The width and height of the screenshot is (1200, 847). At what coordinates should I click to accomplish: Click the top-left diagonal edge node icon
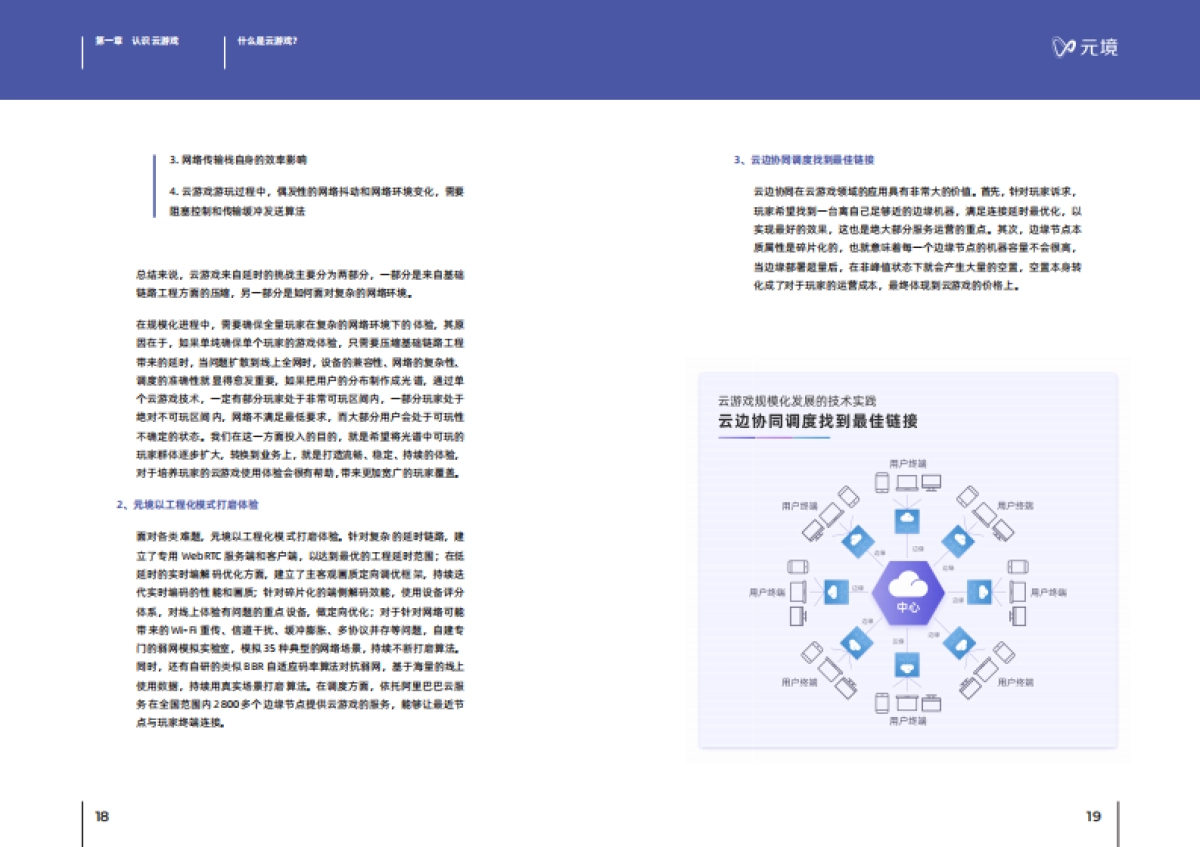857,540
